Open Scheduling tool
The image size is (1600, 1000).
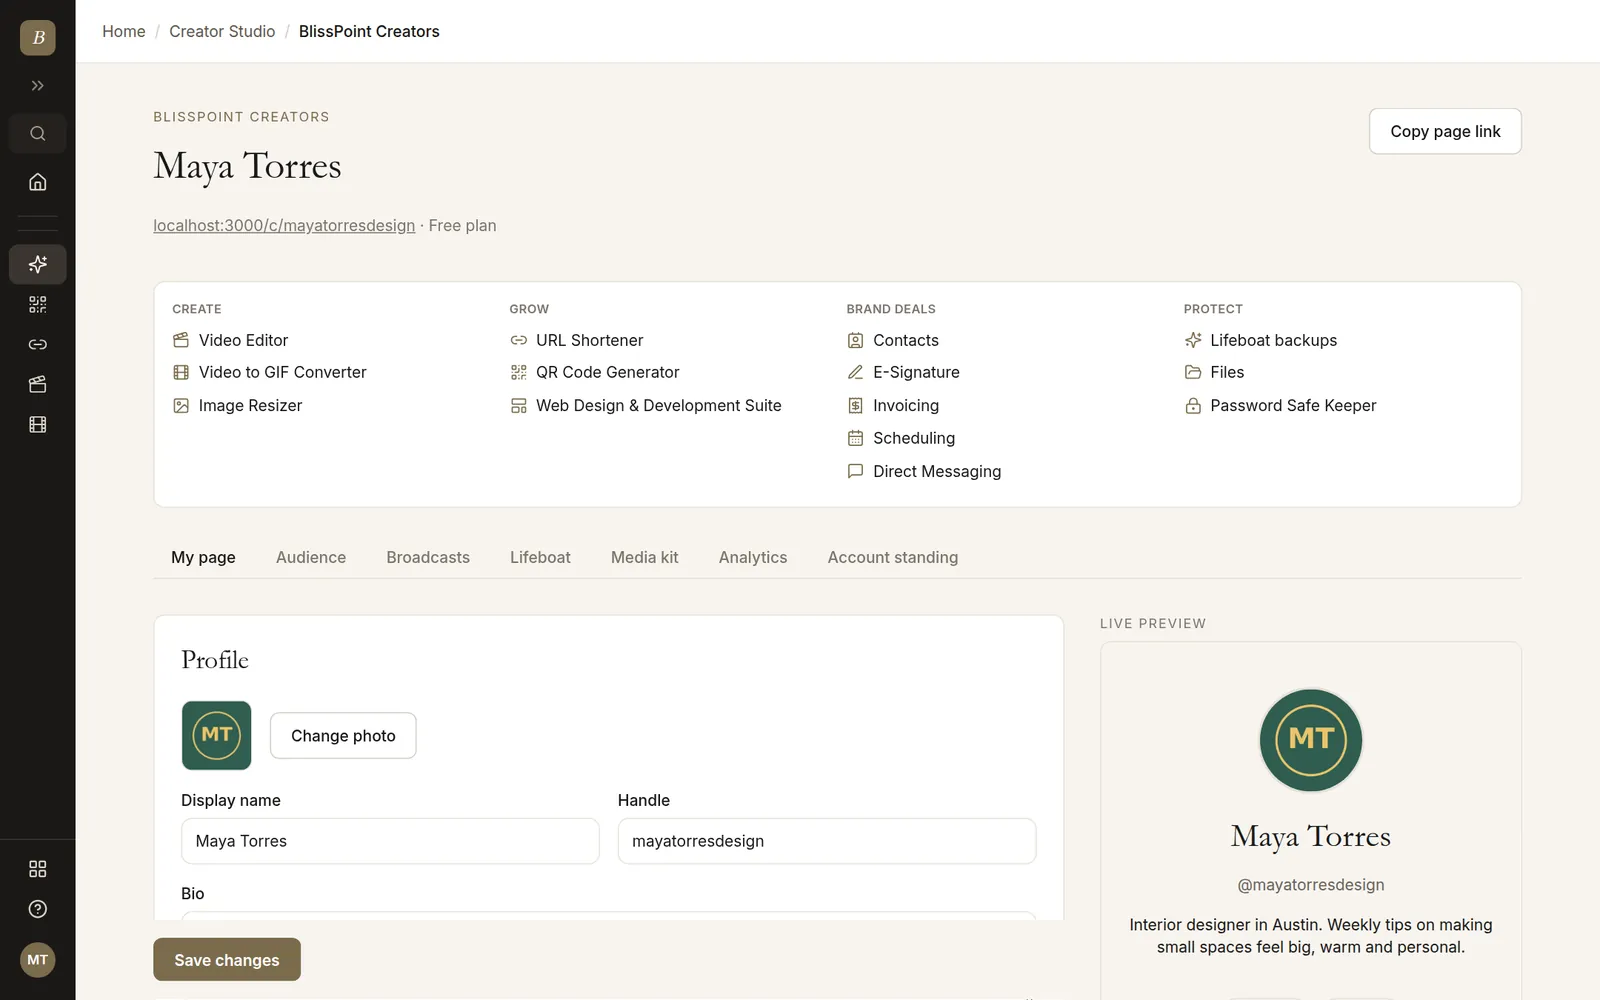coord(901,438)
